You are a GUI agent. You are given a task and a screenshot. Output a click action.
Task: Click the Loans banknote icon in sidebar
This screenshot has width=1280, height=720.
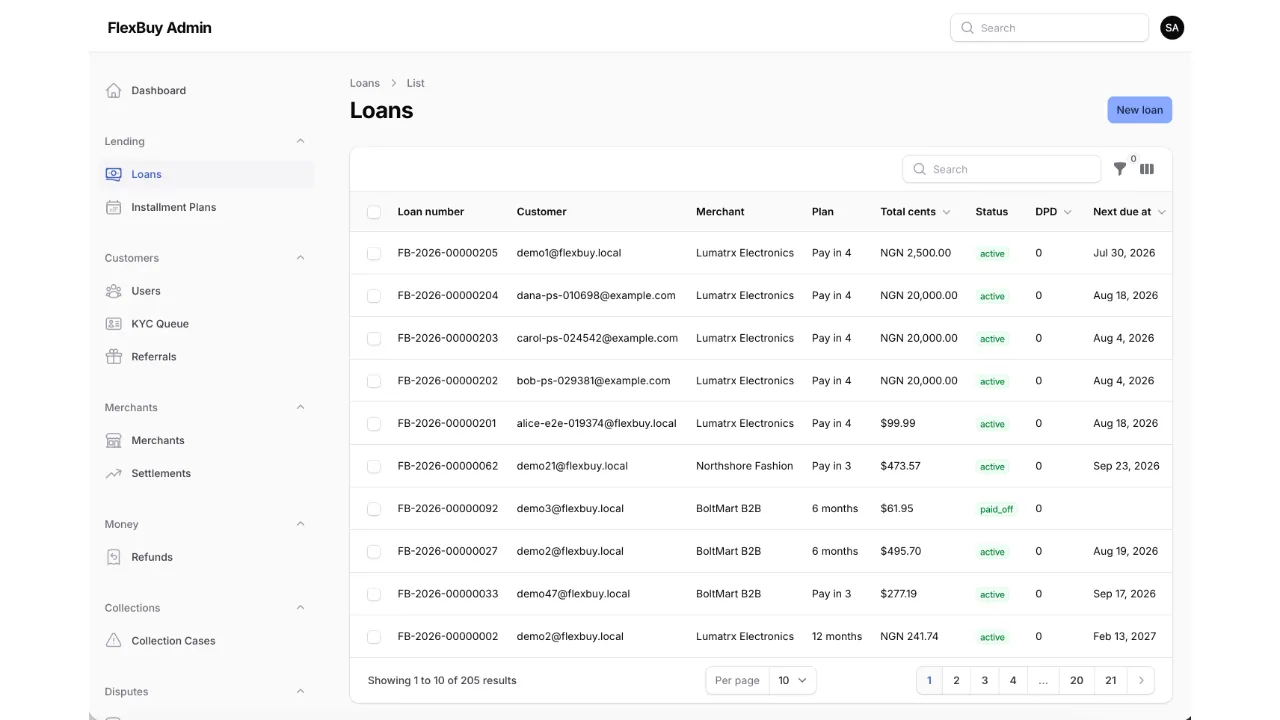(114, 174)
